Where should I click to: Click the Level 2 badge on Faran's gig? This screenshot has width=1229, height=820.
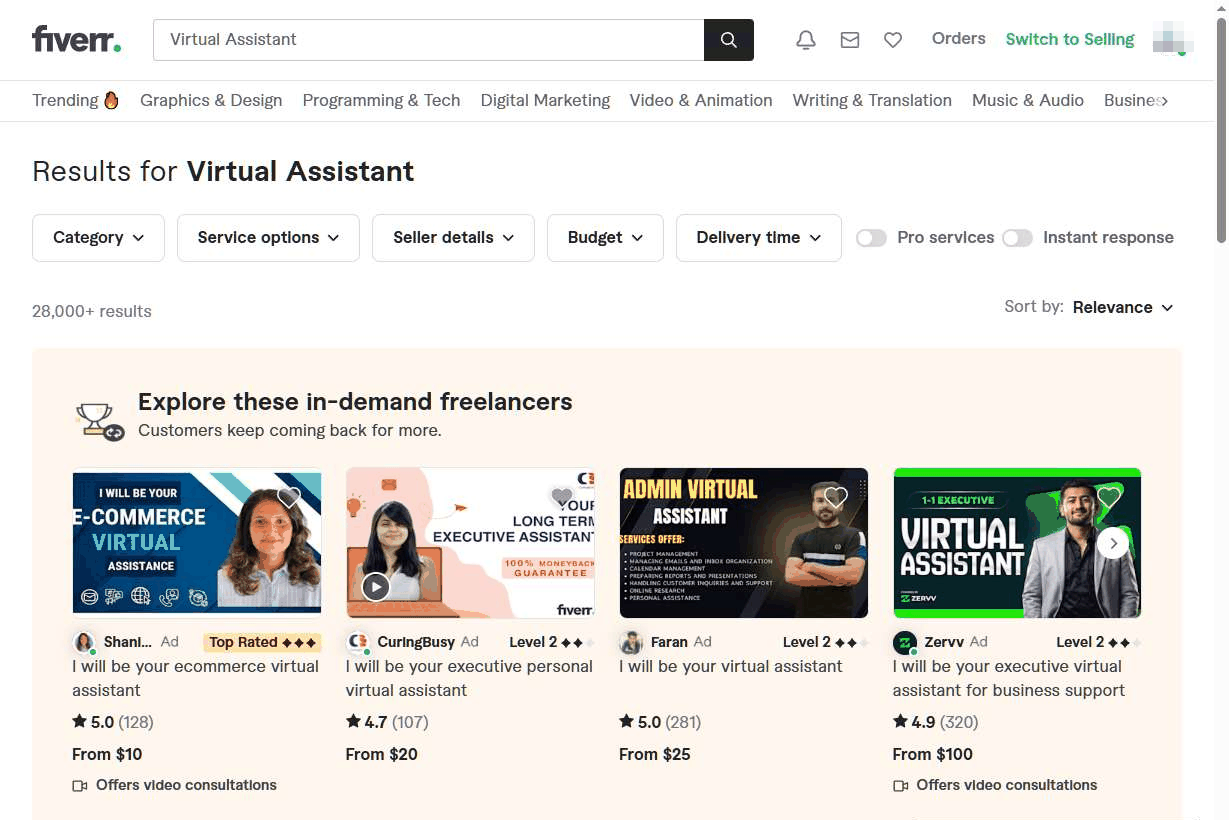[x=825, y=642]
